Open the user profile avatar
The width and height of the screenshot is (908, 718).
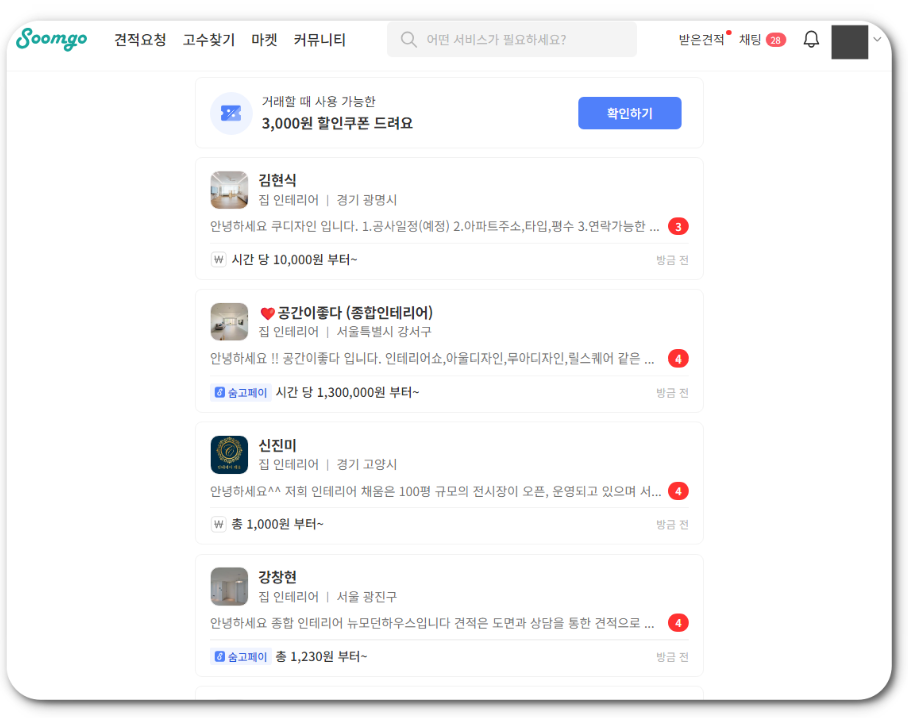(850, 42)
